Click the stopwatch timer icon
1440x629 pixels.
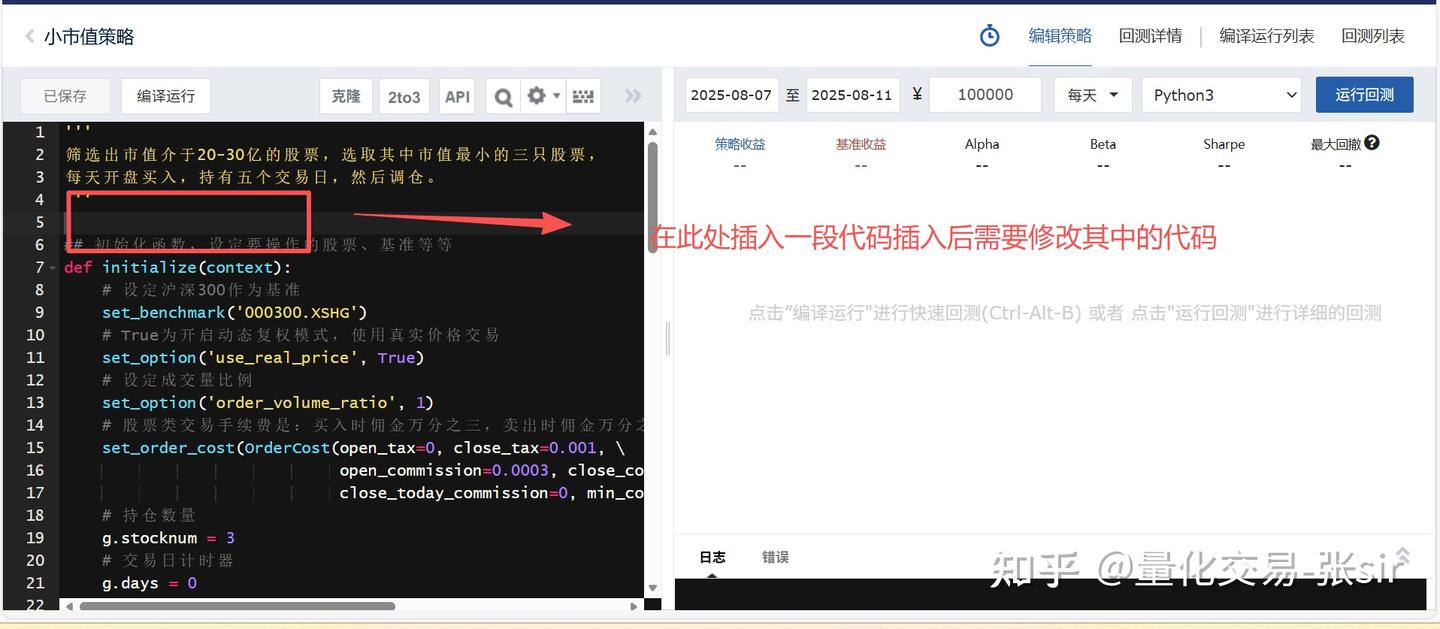click(989, 36)
